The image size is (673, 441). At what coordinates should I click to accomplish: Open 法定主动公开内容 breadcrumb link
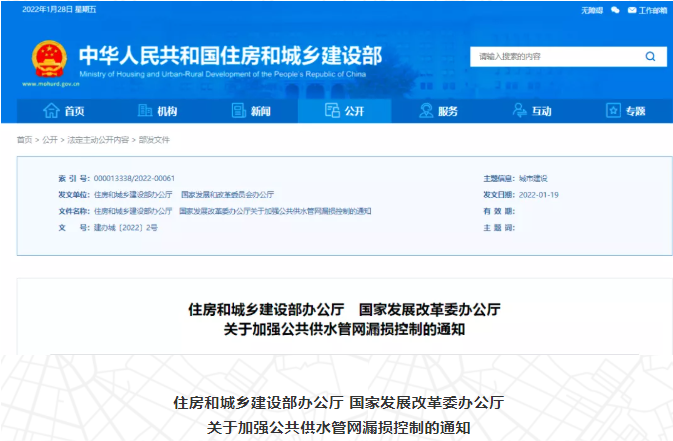click(98, 140)
